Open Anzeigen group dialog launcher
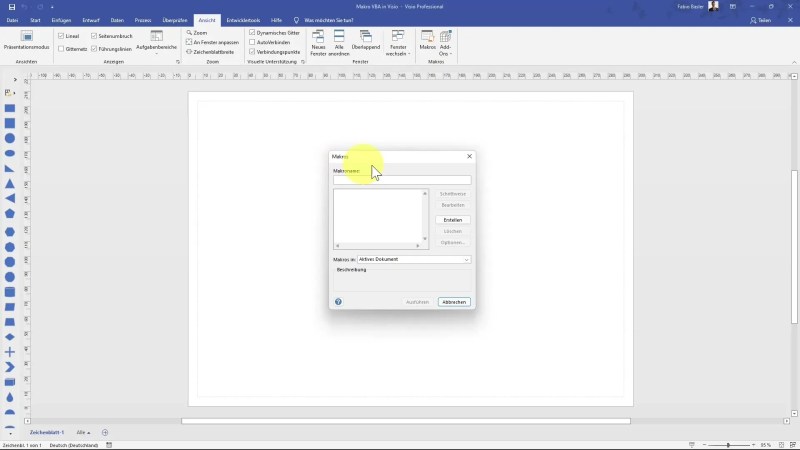This screenshot has height=450, width=800. point(178,62)
